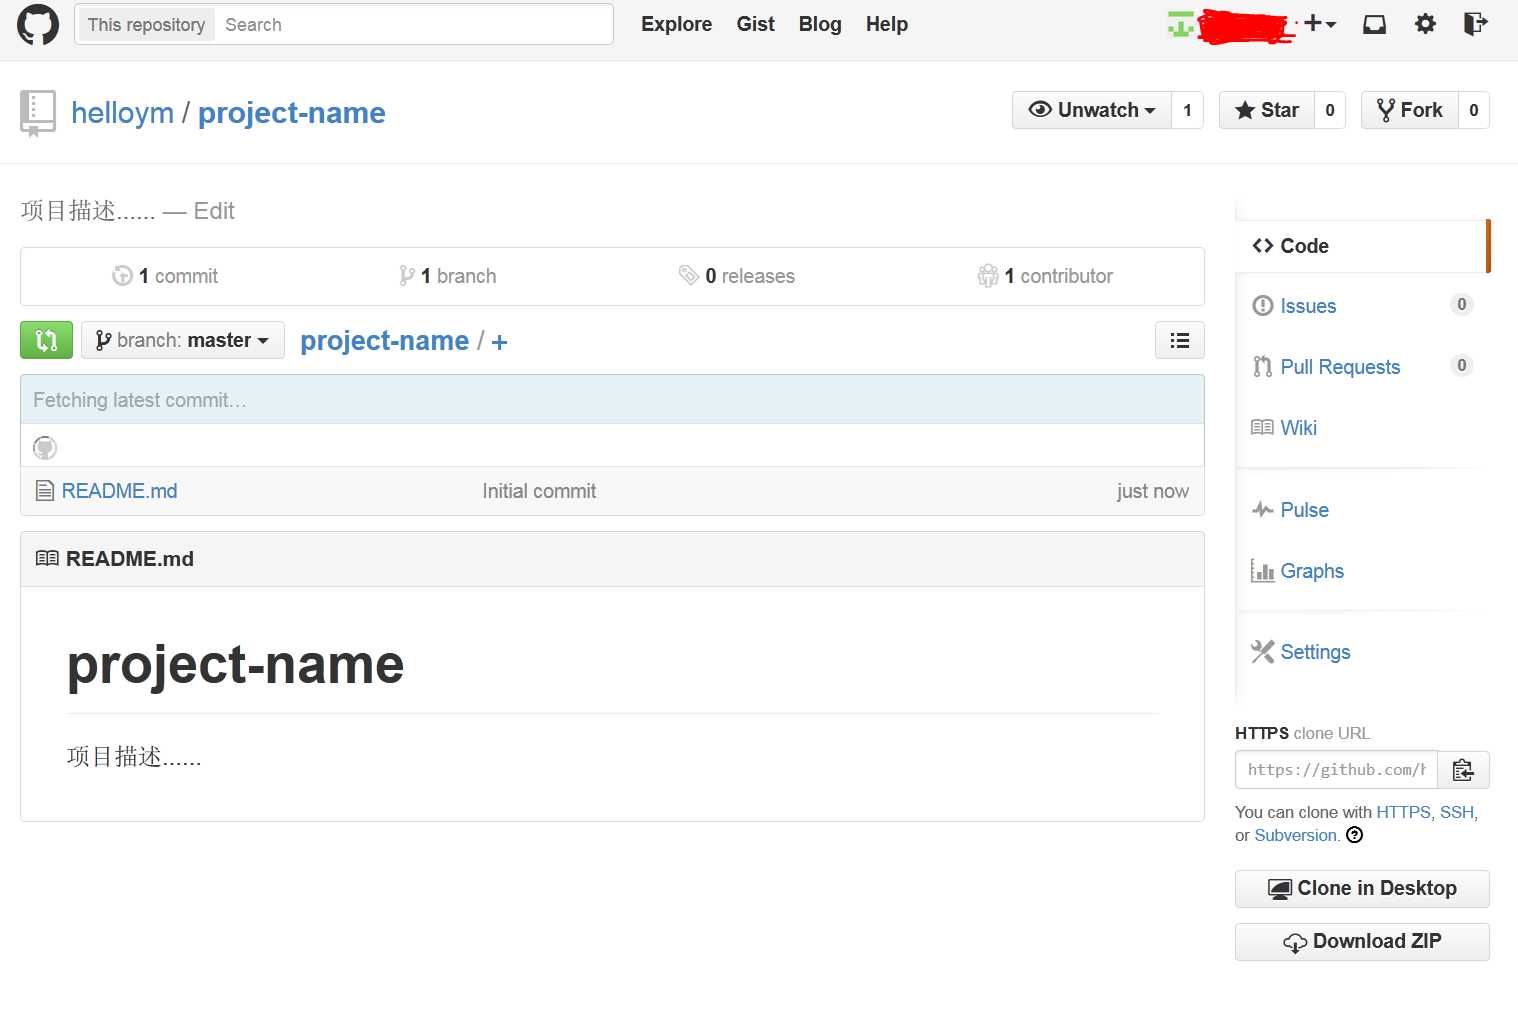Open the create-new plus dropdown in header
The image size is (1518, 1011).
pyautogui.click(x=1320, y=24)
